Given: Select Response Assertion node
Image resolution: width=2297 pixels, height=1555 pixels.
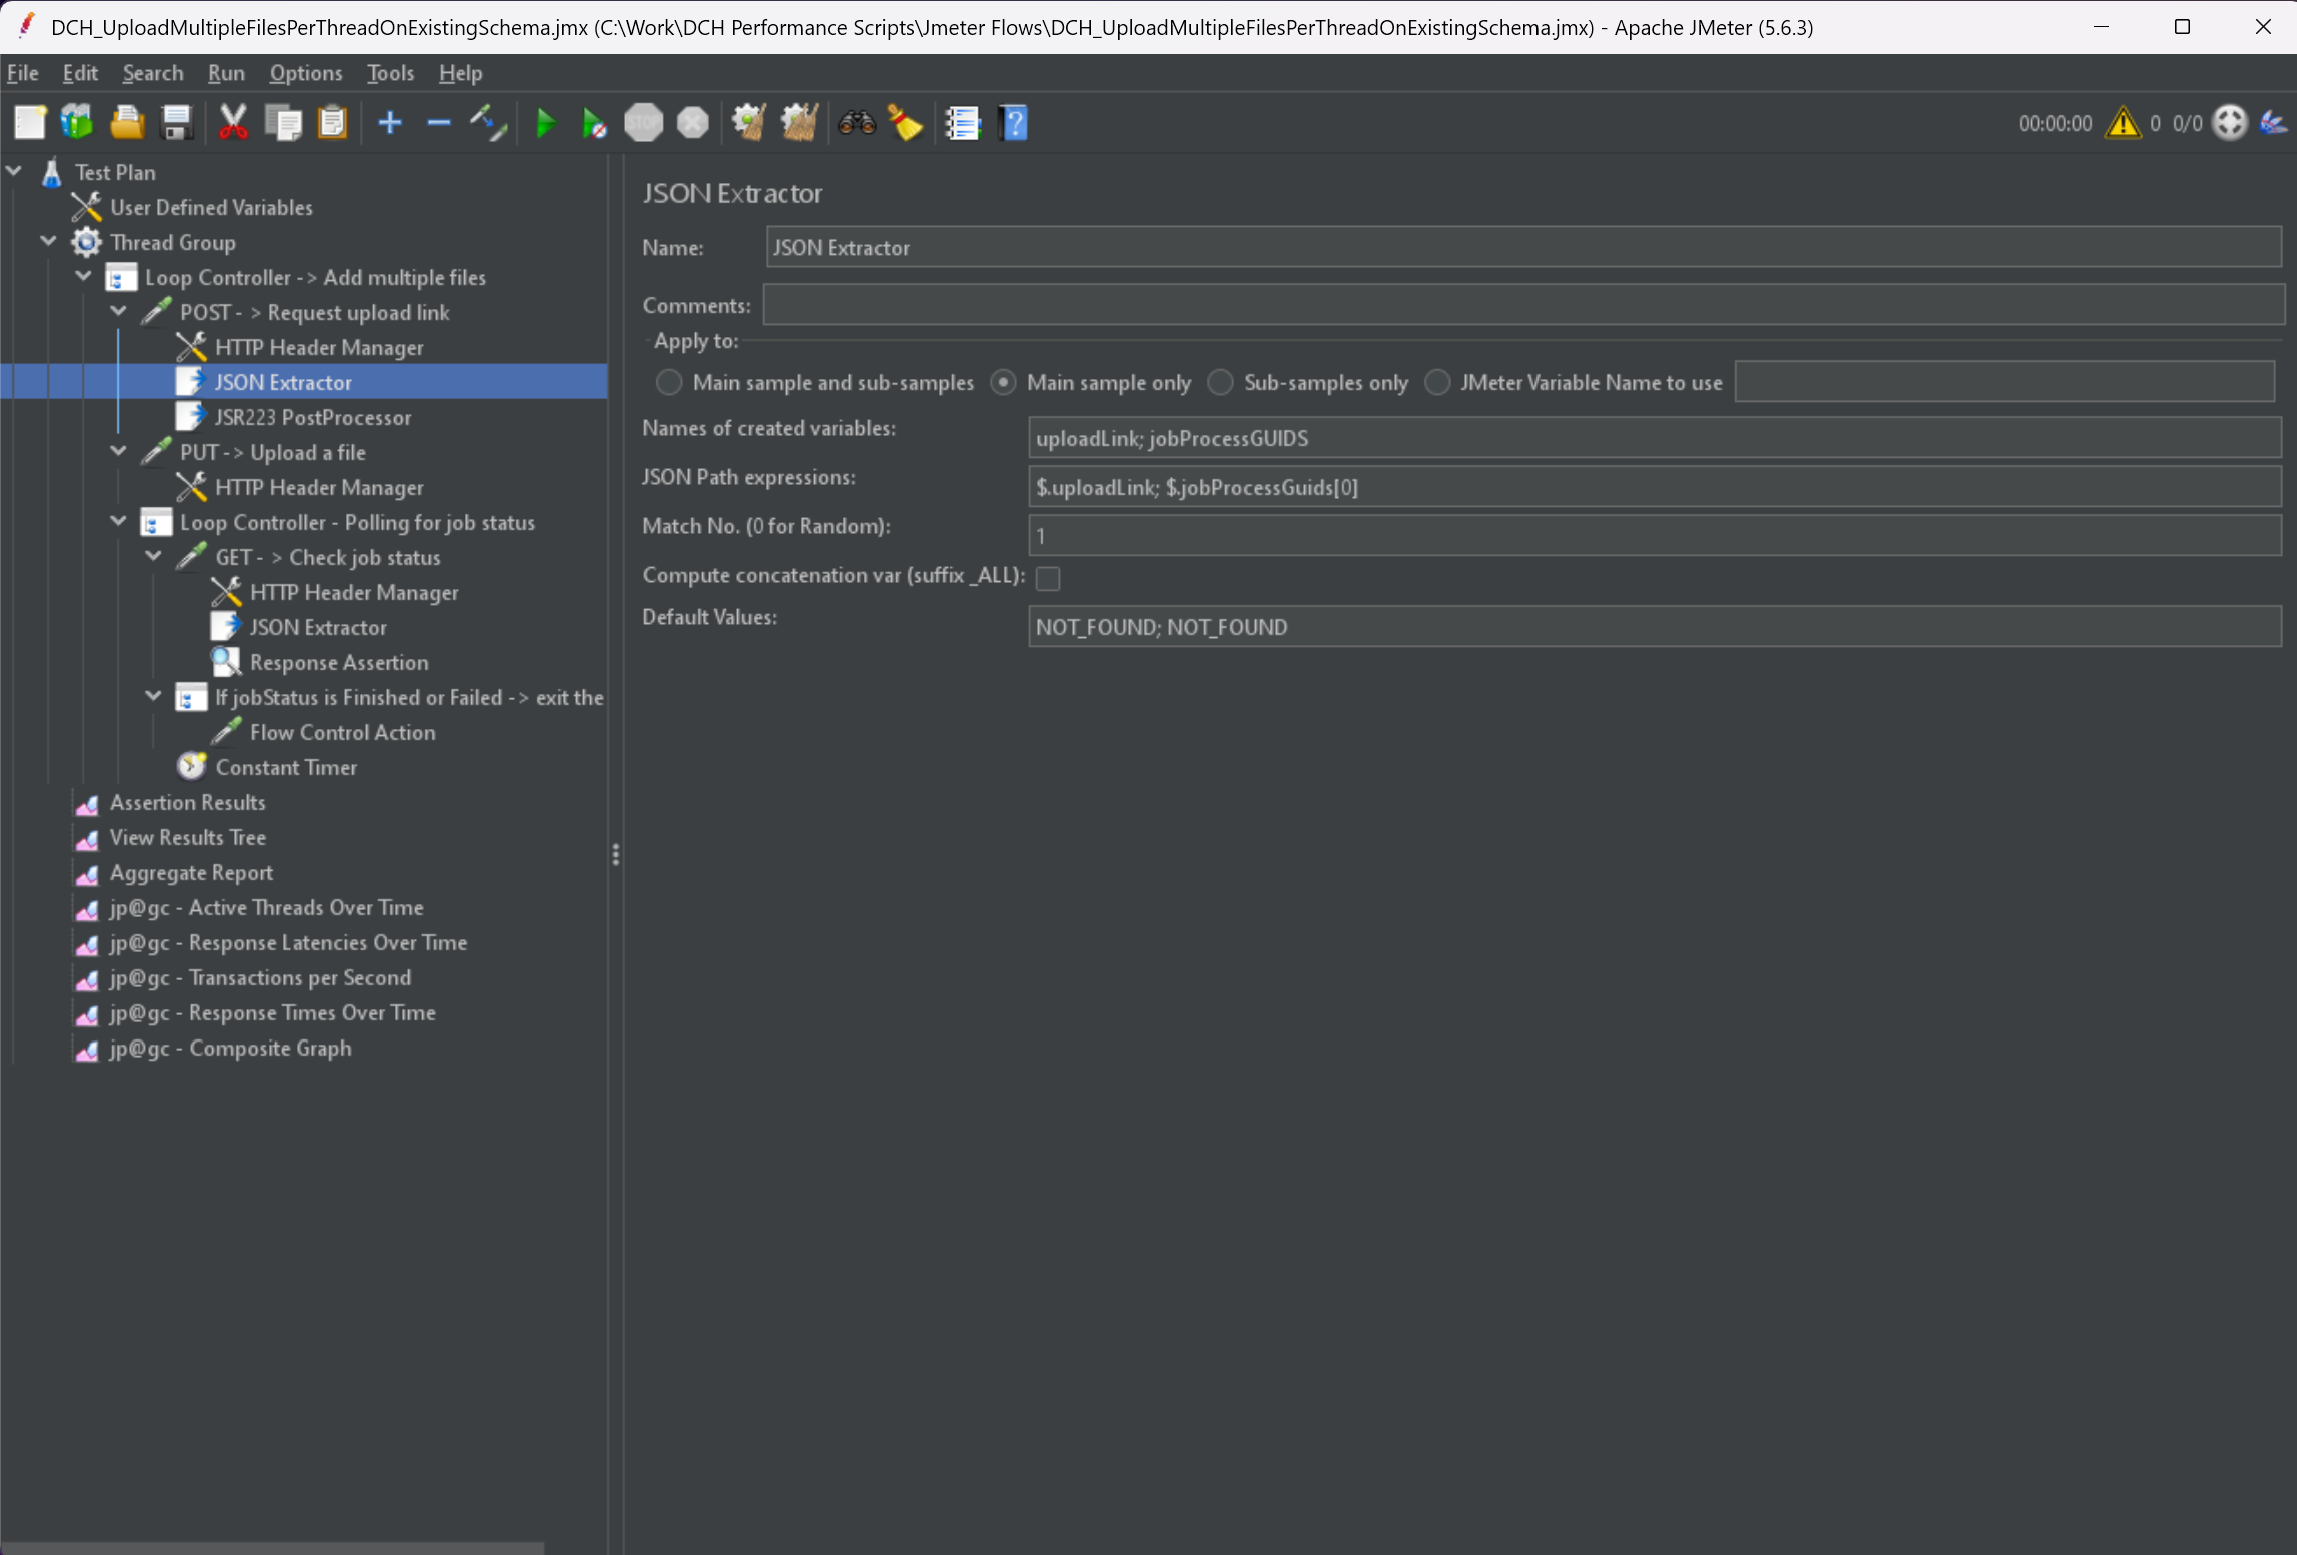Looking at the screenshot, I should 338,662.
